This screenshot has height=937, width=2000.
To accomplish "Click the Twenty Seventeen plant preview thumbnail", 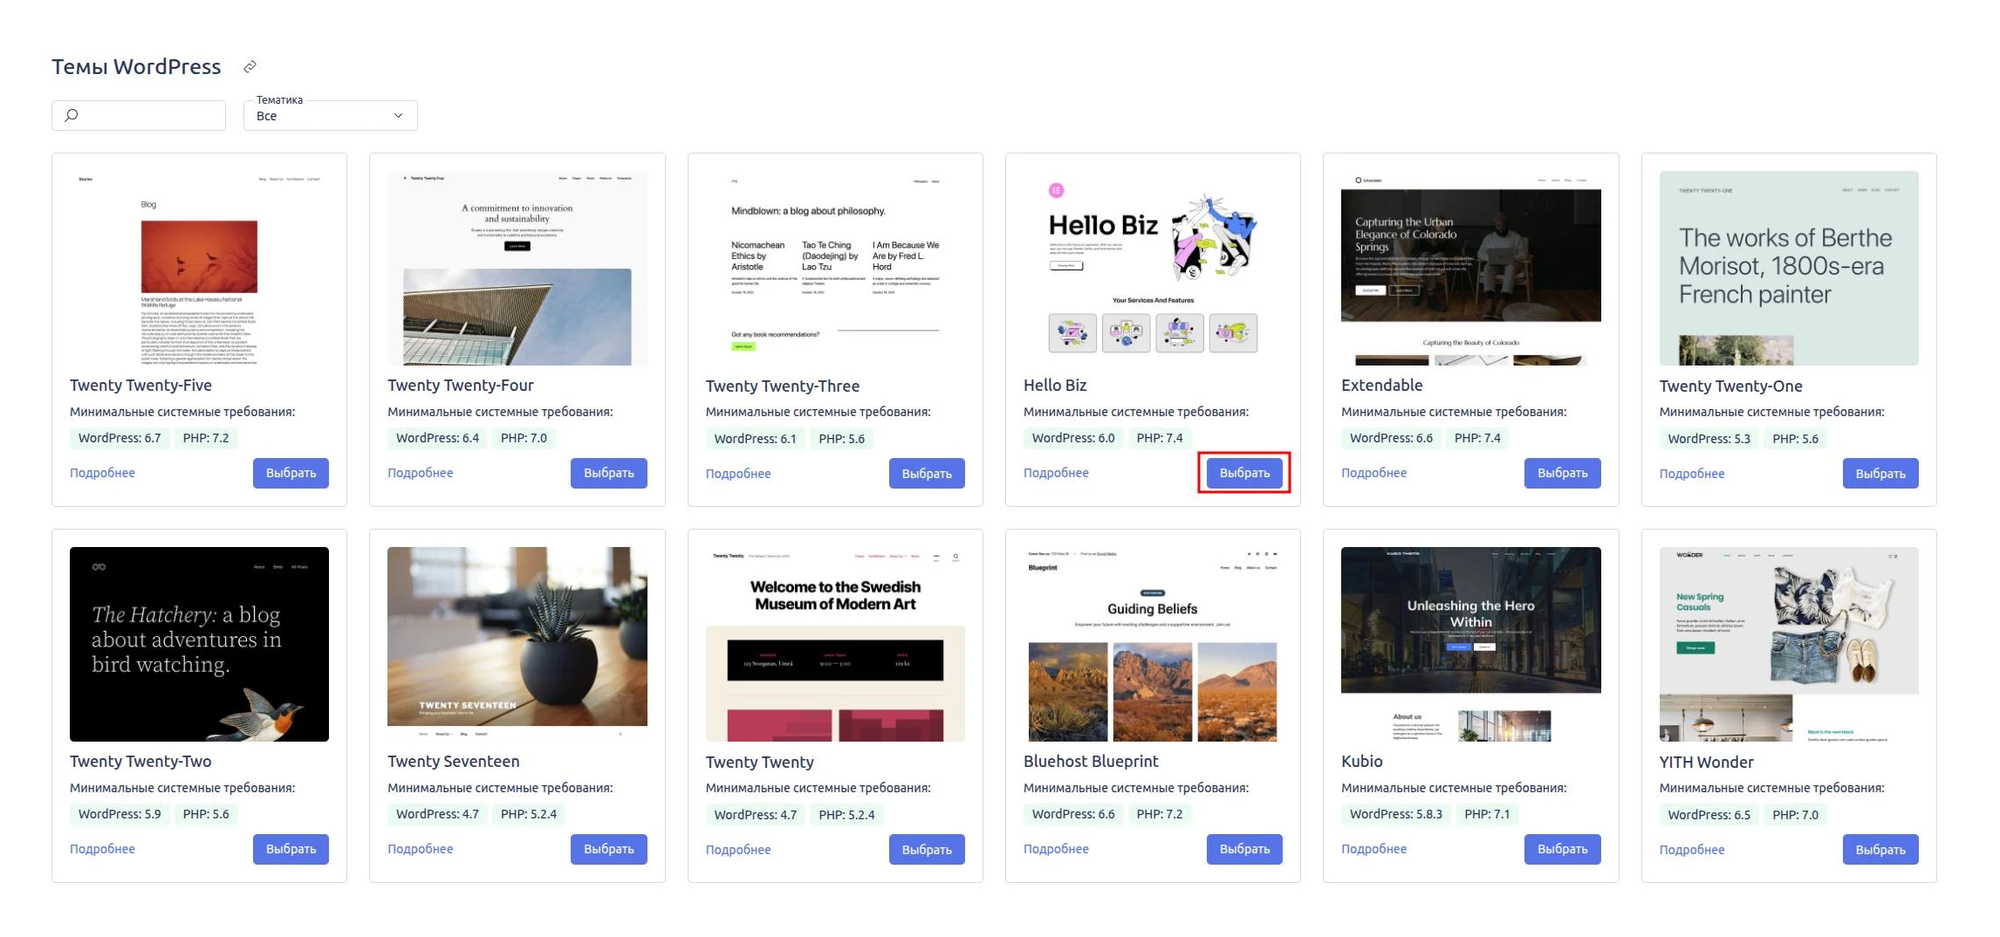I will click(x=517, y=643).
